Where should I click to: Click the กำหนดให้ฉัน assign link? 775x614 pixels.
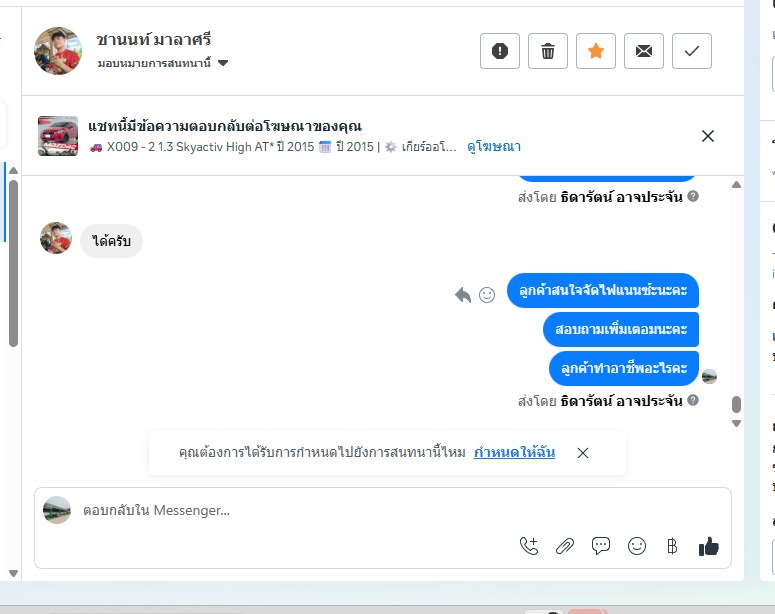514,452
